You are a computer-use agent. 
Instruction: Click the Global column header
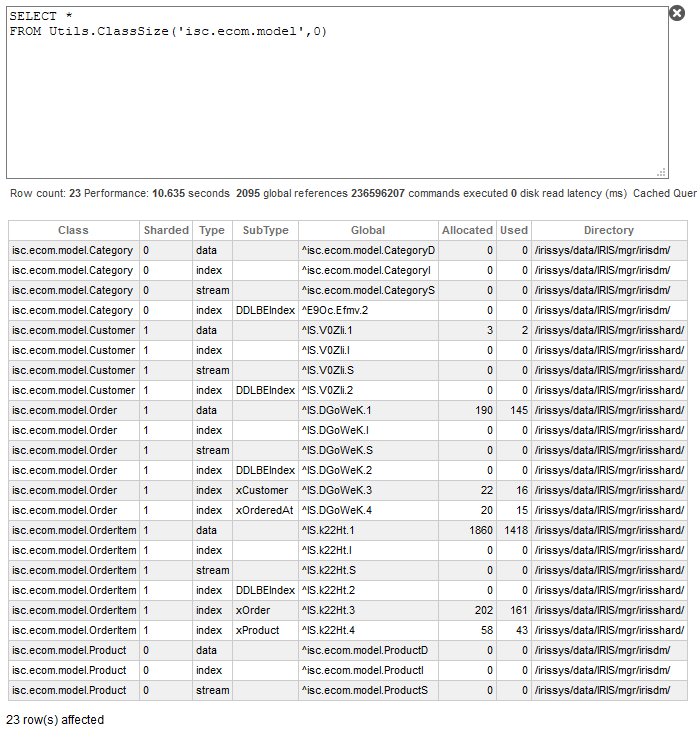367,230
